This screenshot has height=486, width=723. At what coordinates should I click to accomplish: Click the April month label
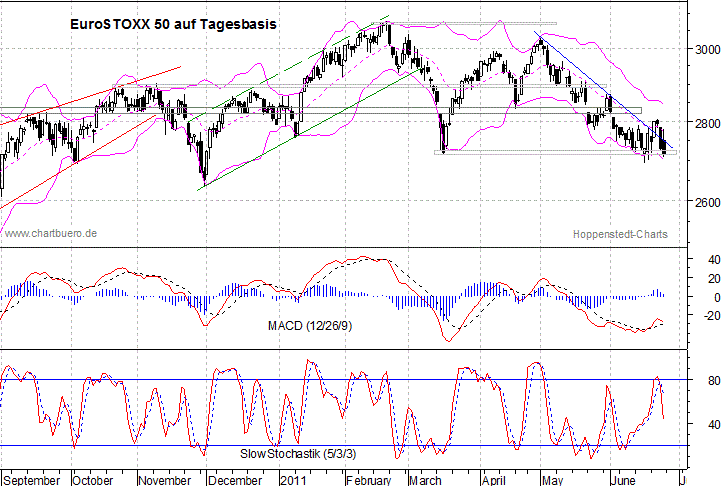tap(493, 480)
